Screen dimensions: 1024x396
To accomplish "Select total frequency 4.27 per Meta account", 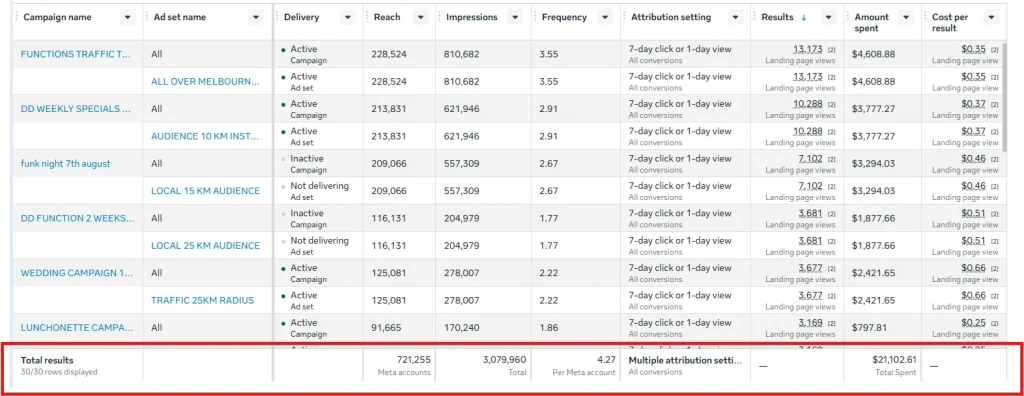I will pos(607,359).
